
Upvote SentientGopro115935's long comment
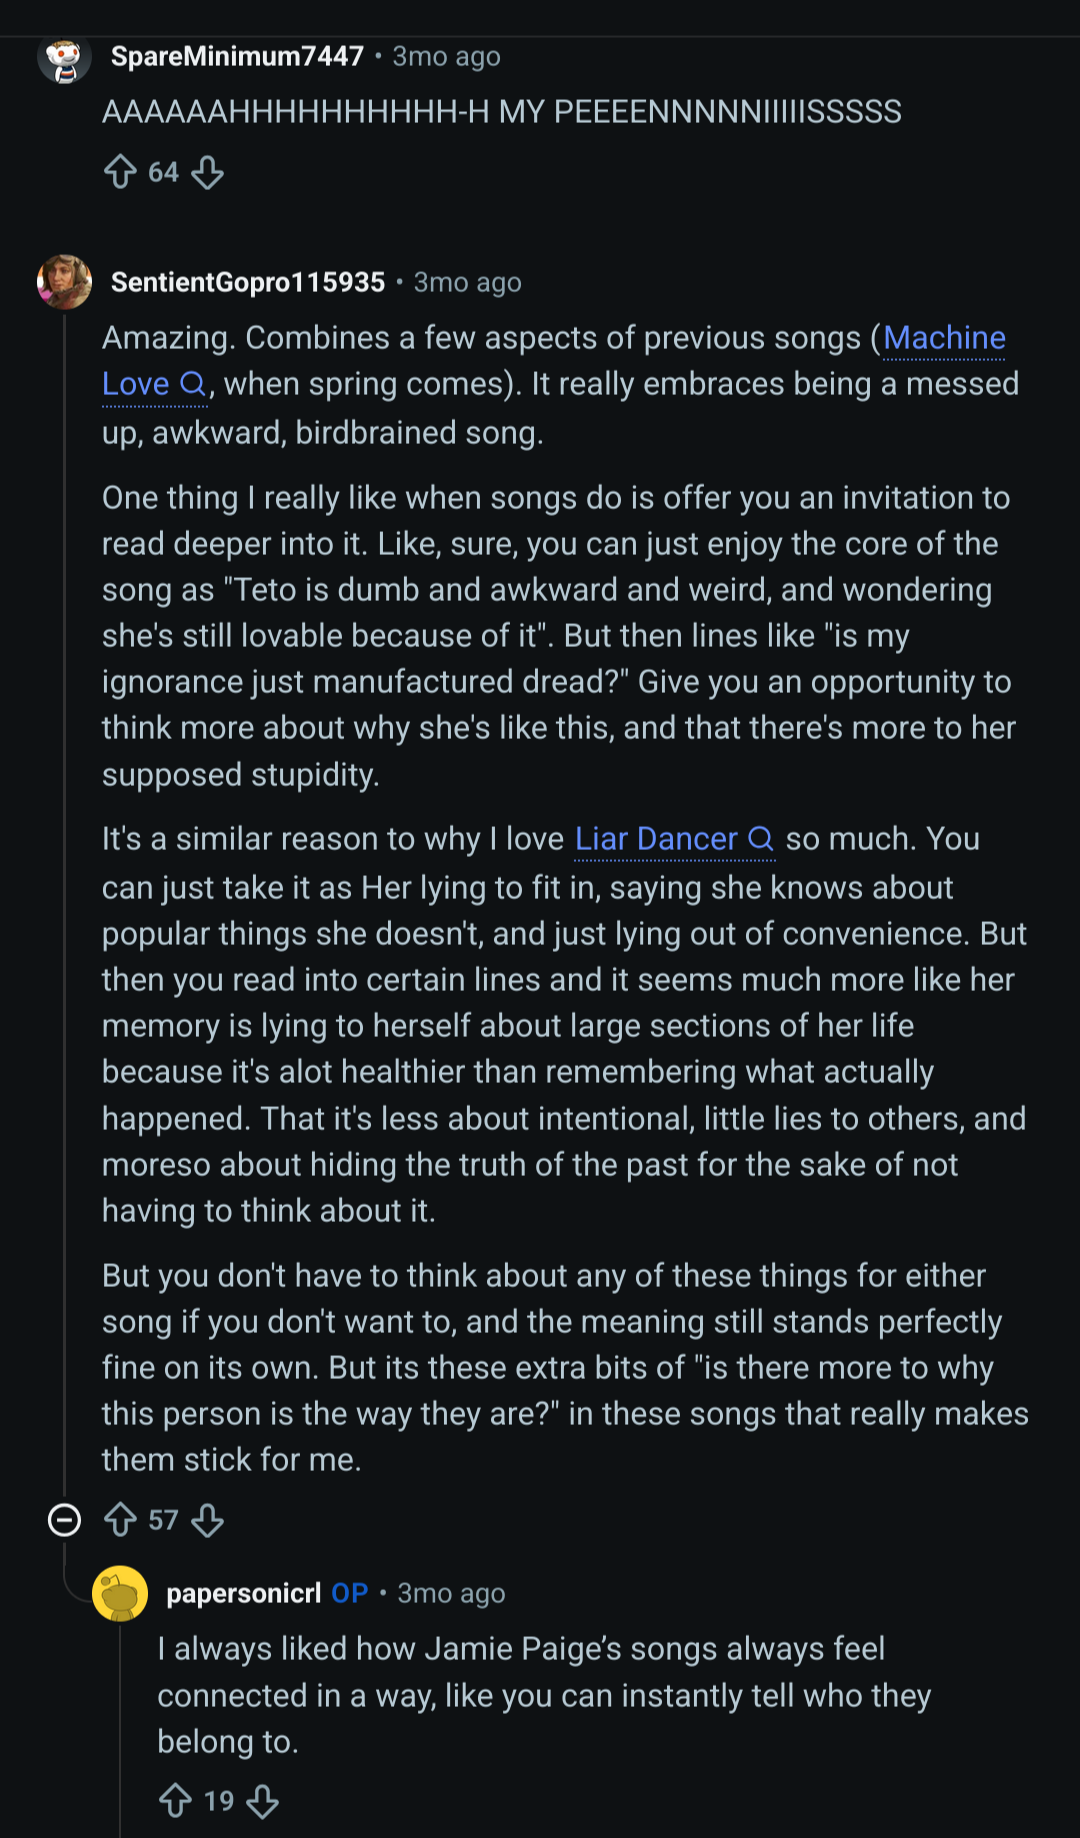click(120, 1520)
